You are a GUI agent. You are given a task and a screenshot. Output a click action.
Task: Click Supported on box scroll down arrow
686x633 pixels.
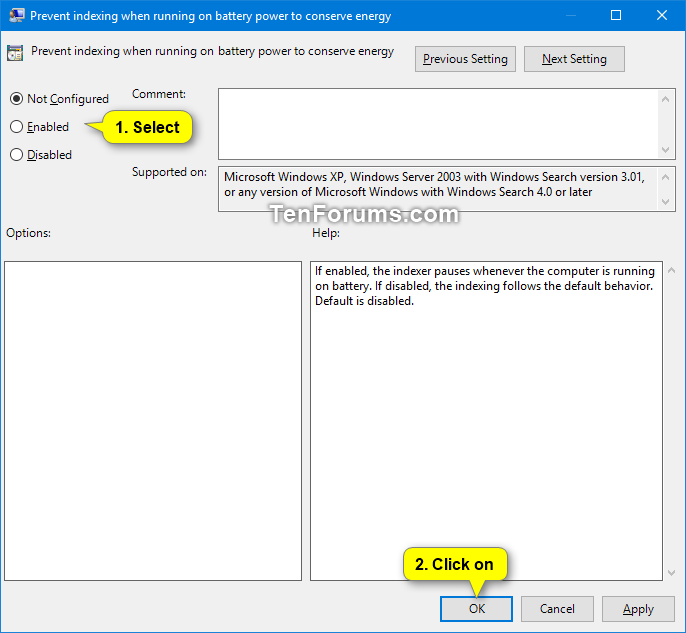pyautogui.click(x=665, y=202)
